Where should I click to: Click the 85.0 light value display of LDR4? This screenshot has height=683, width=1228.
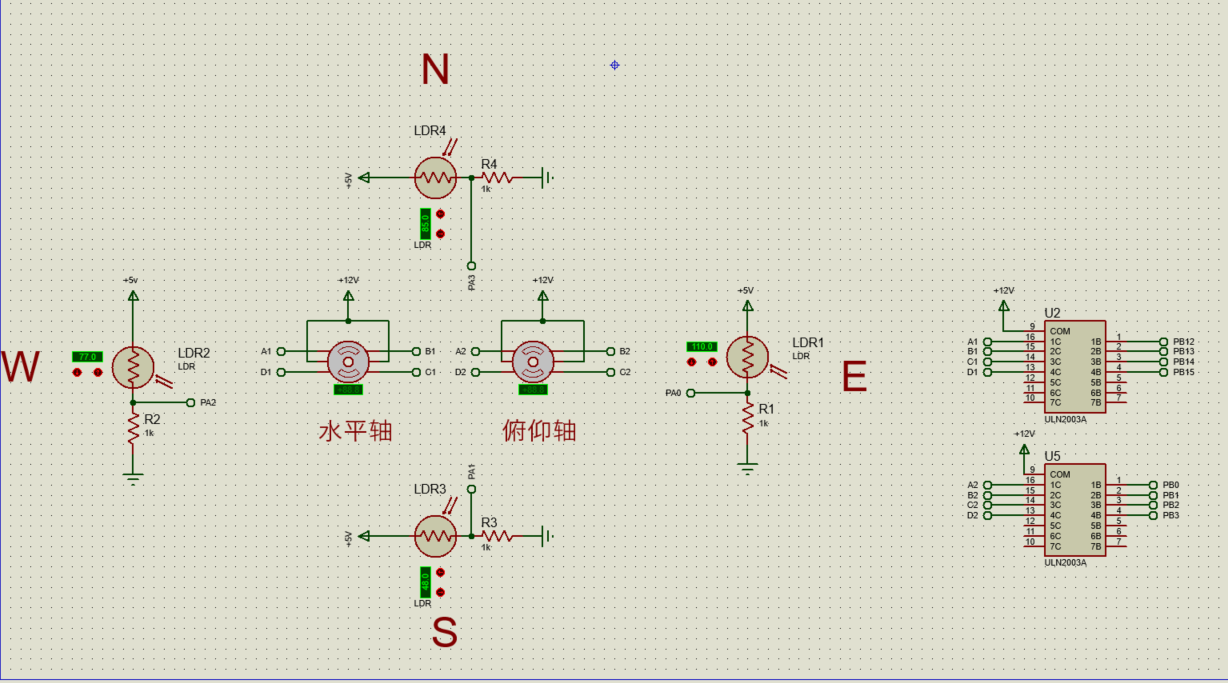pos(425,225)
